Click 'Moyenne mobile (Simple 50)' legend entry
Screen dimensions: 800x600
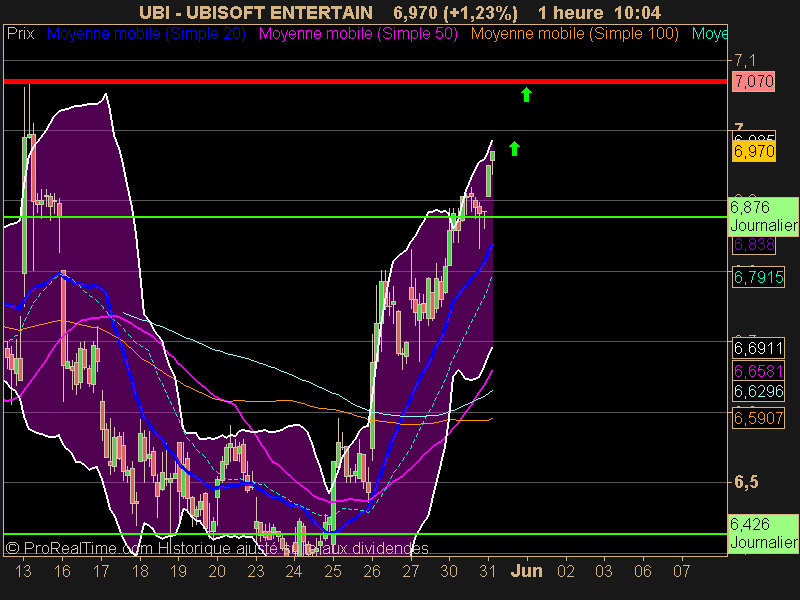358,34
